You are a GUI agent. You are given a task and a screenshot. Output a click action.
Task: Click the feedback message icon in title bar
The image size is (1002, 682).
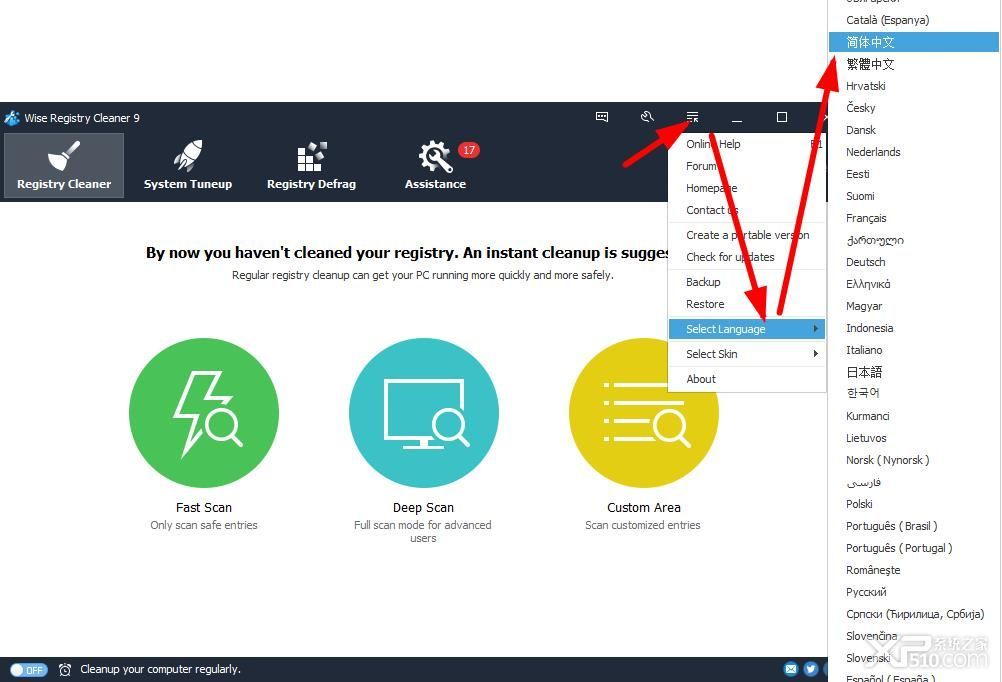(602, 116)
